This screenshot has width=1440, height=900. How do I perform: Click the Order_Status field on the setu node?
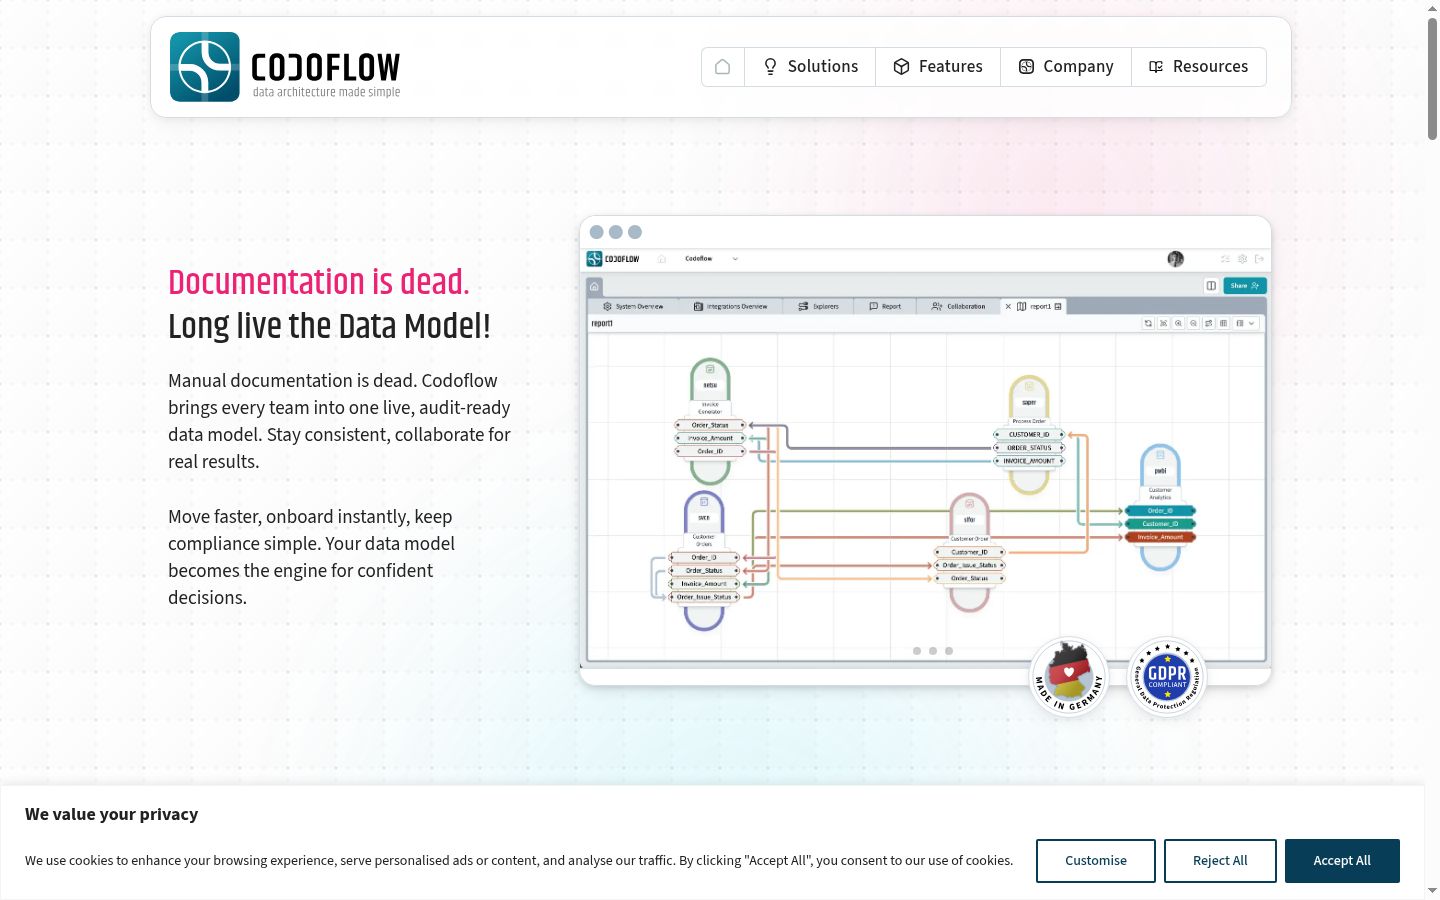coord(710,425)
